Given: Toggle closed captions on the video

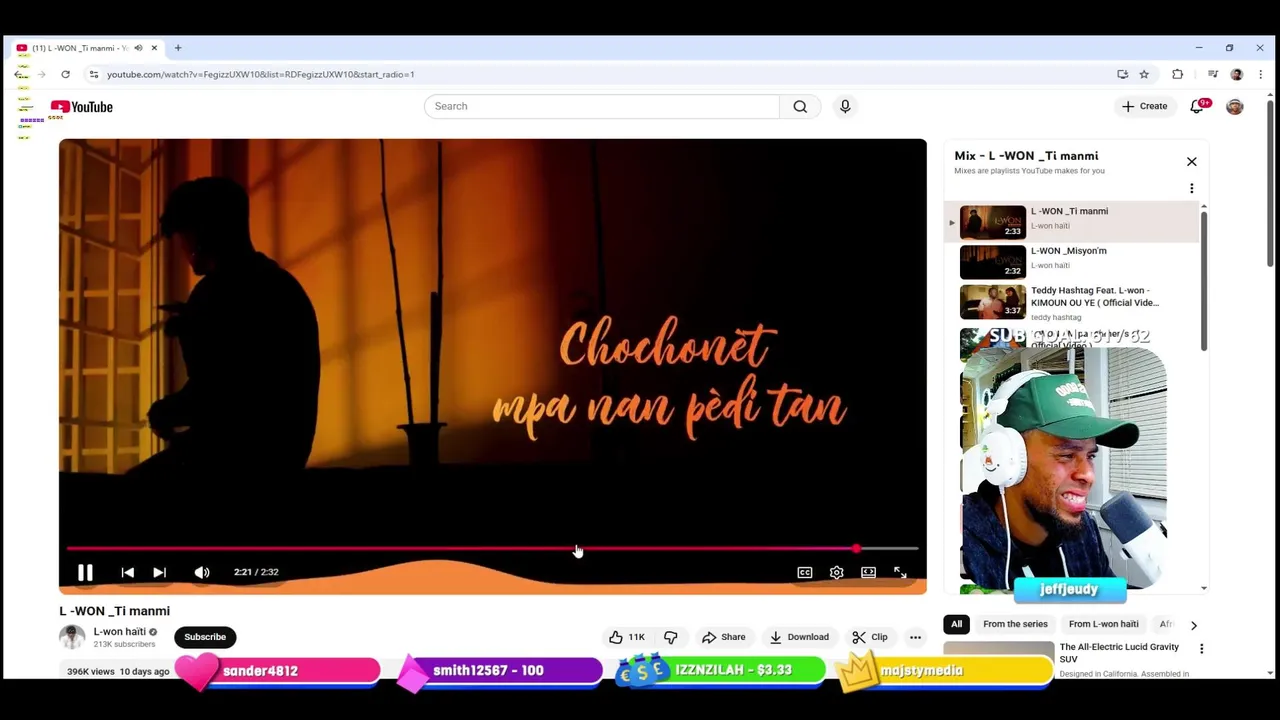Looking at the screenshot, I should (x=805, y=572).
